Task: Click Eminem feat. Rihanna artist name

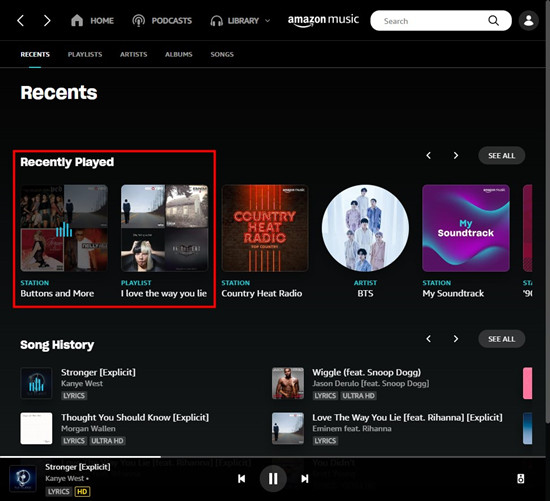Action: coord(352,429)
